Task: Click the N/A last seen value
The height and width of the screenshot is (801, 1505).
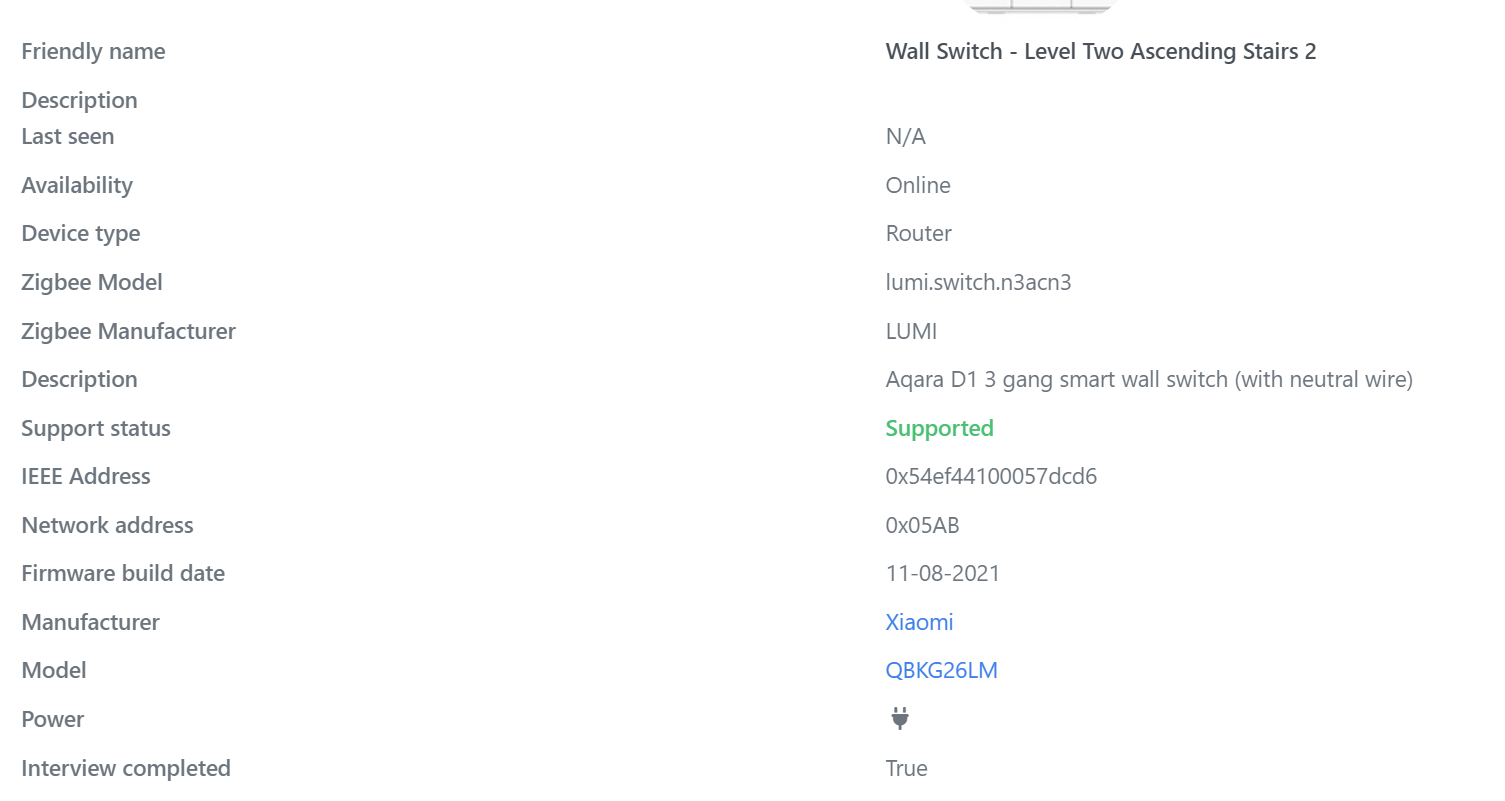Action: point(905,136)
